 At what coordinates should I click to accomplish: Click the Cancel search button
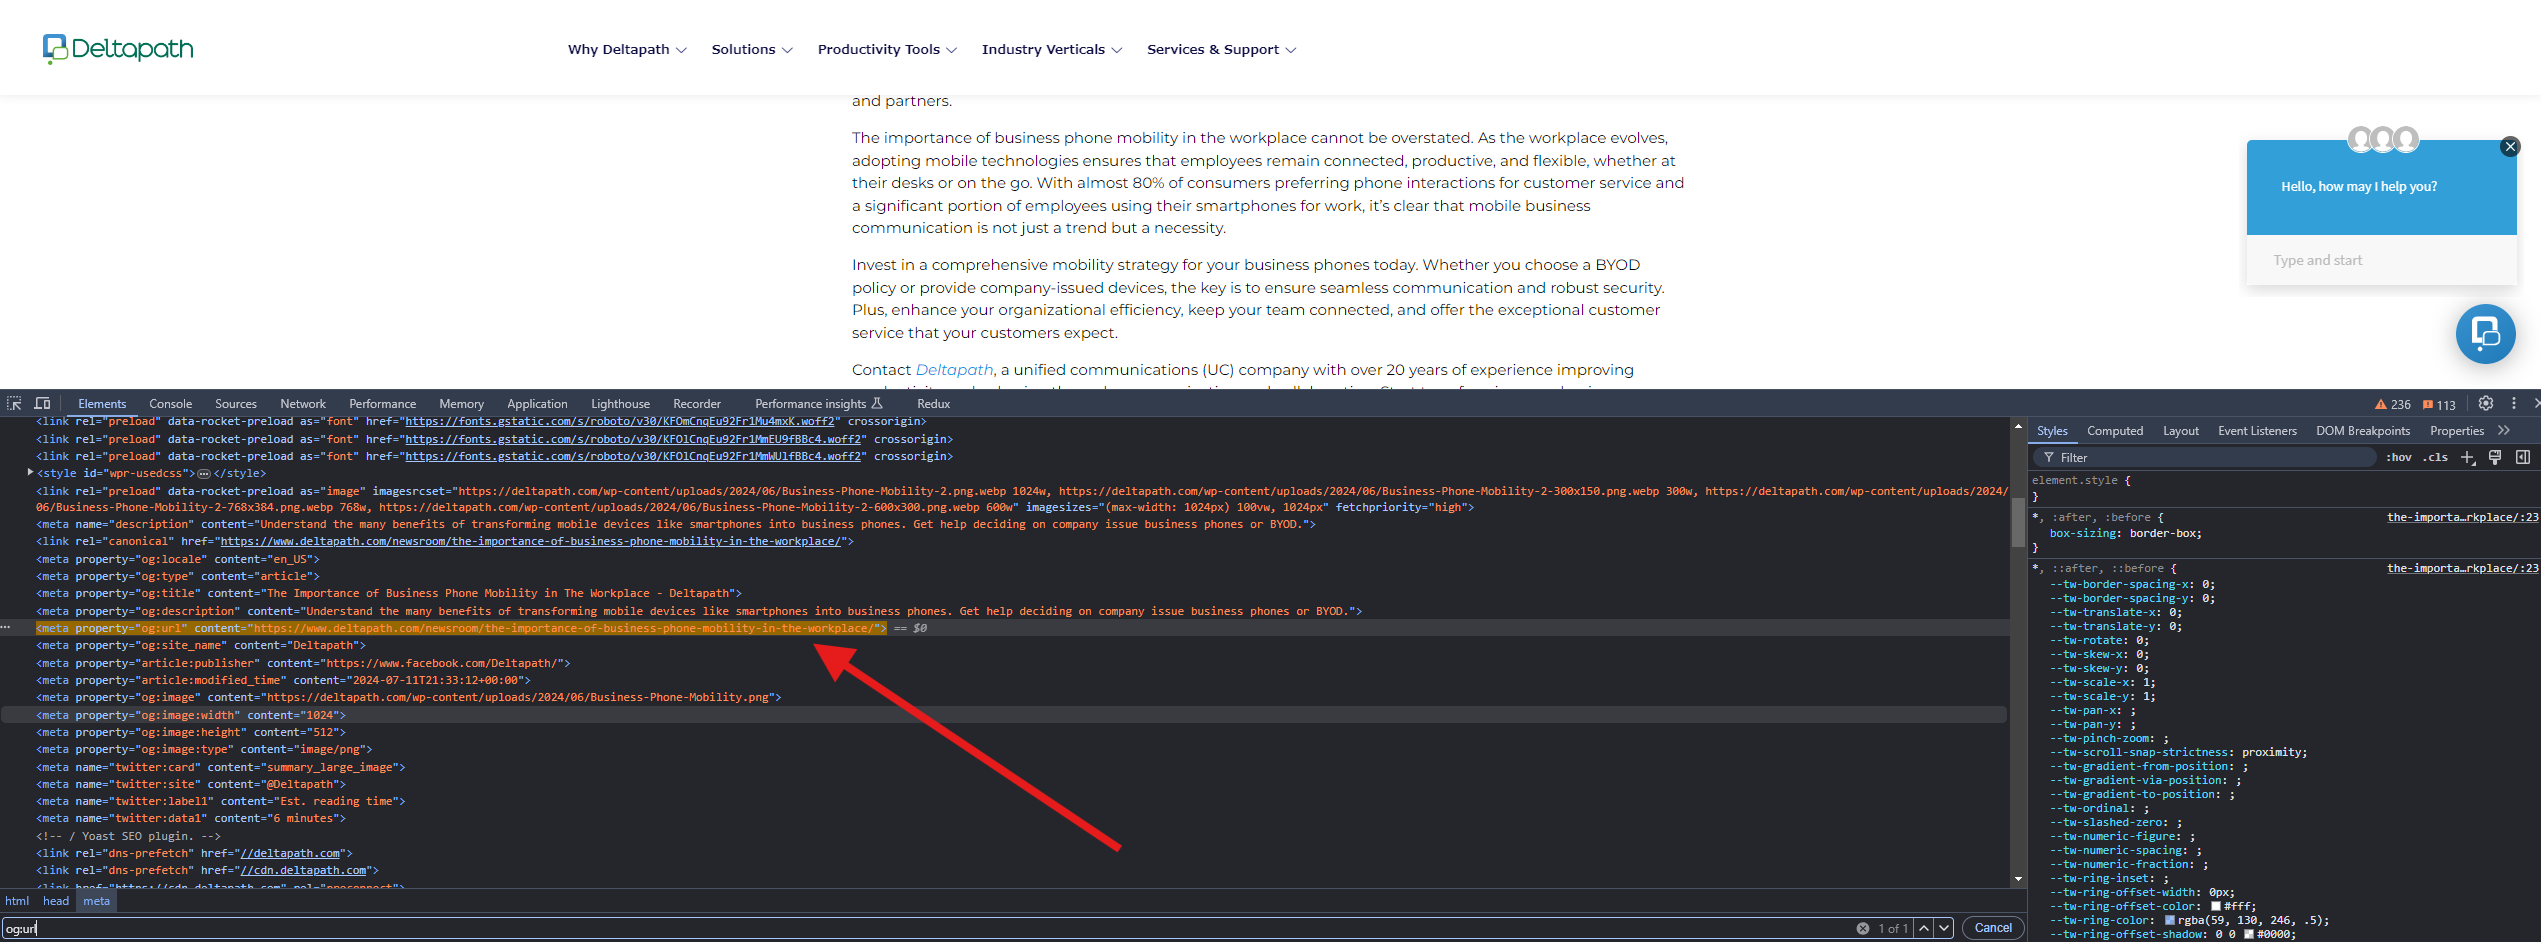pyautogui.click(x=1993, y=928)
